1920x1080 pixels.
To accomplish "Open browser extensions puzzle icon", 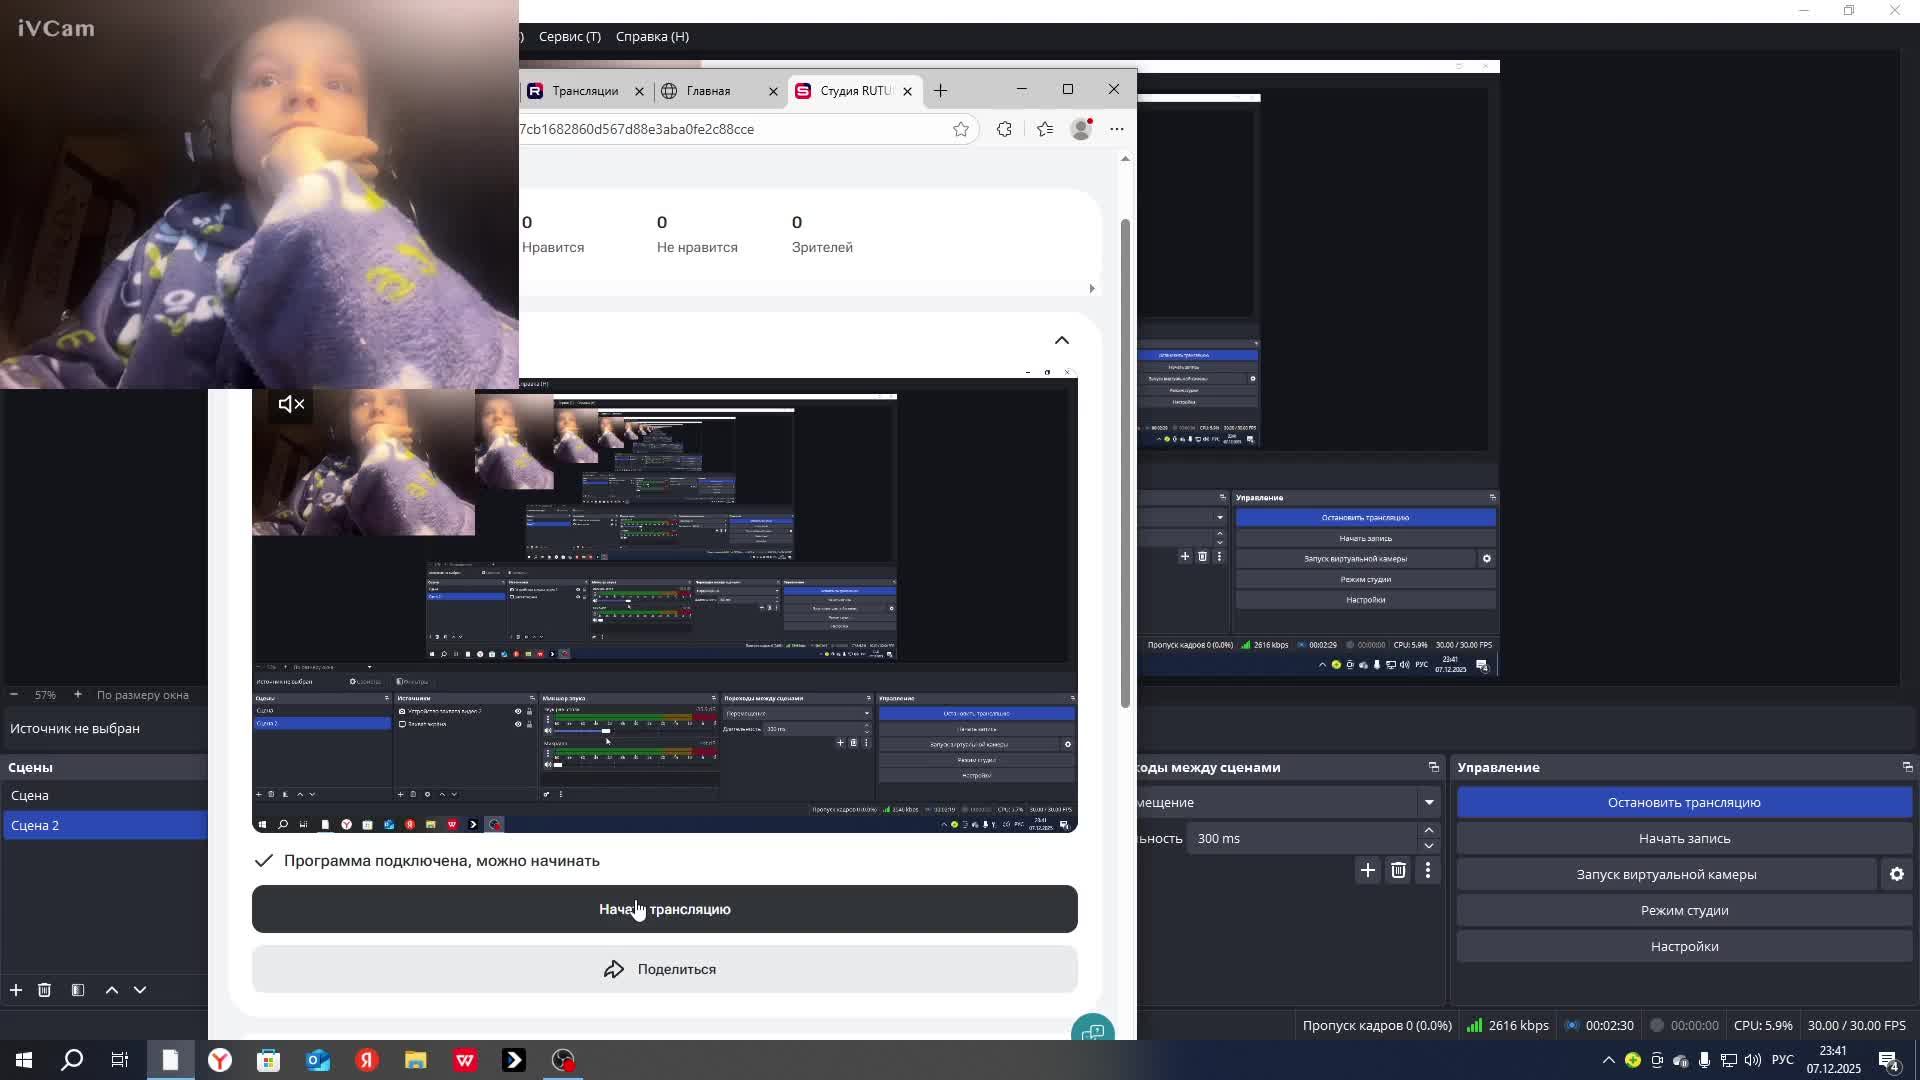I will (1004, 129).
